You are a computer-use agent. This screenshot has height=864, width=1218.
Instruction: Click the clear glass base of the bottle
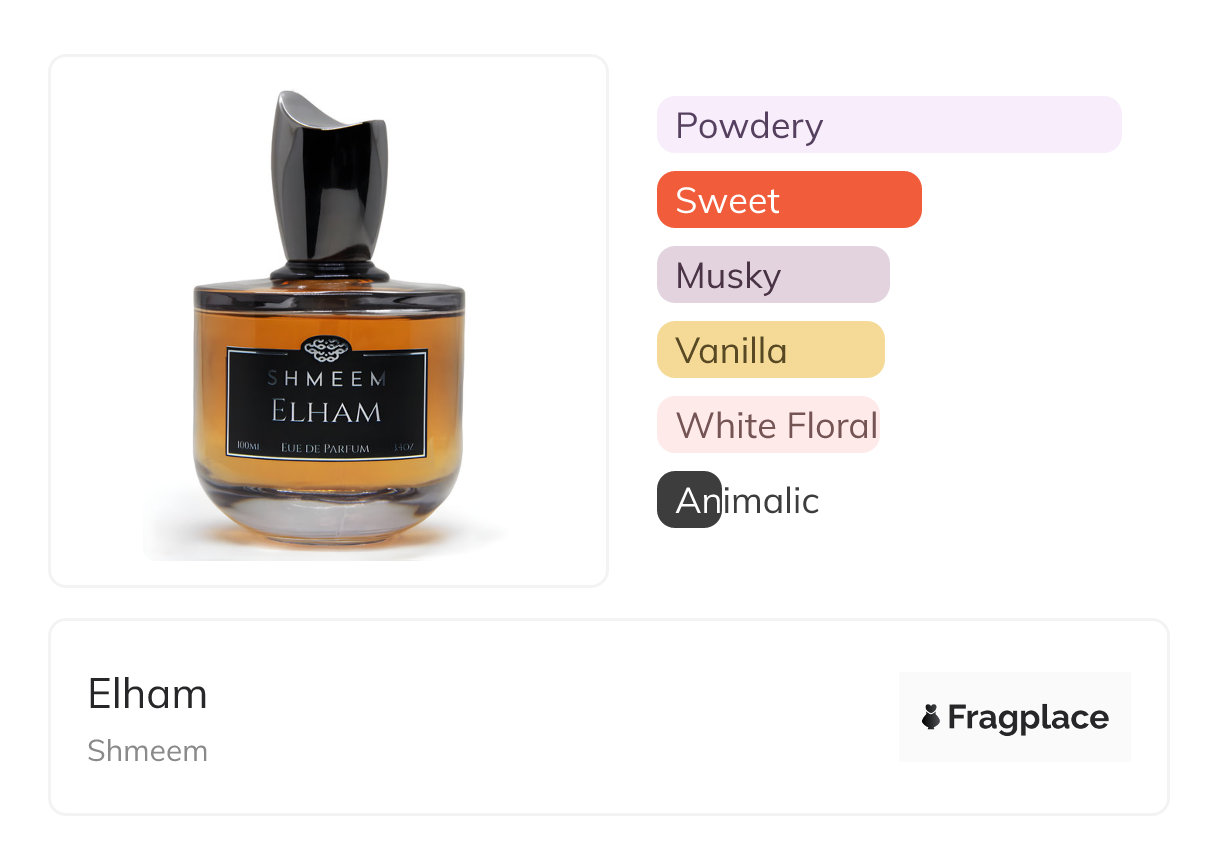tap(329, 515)
